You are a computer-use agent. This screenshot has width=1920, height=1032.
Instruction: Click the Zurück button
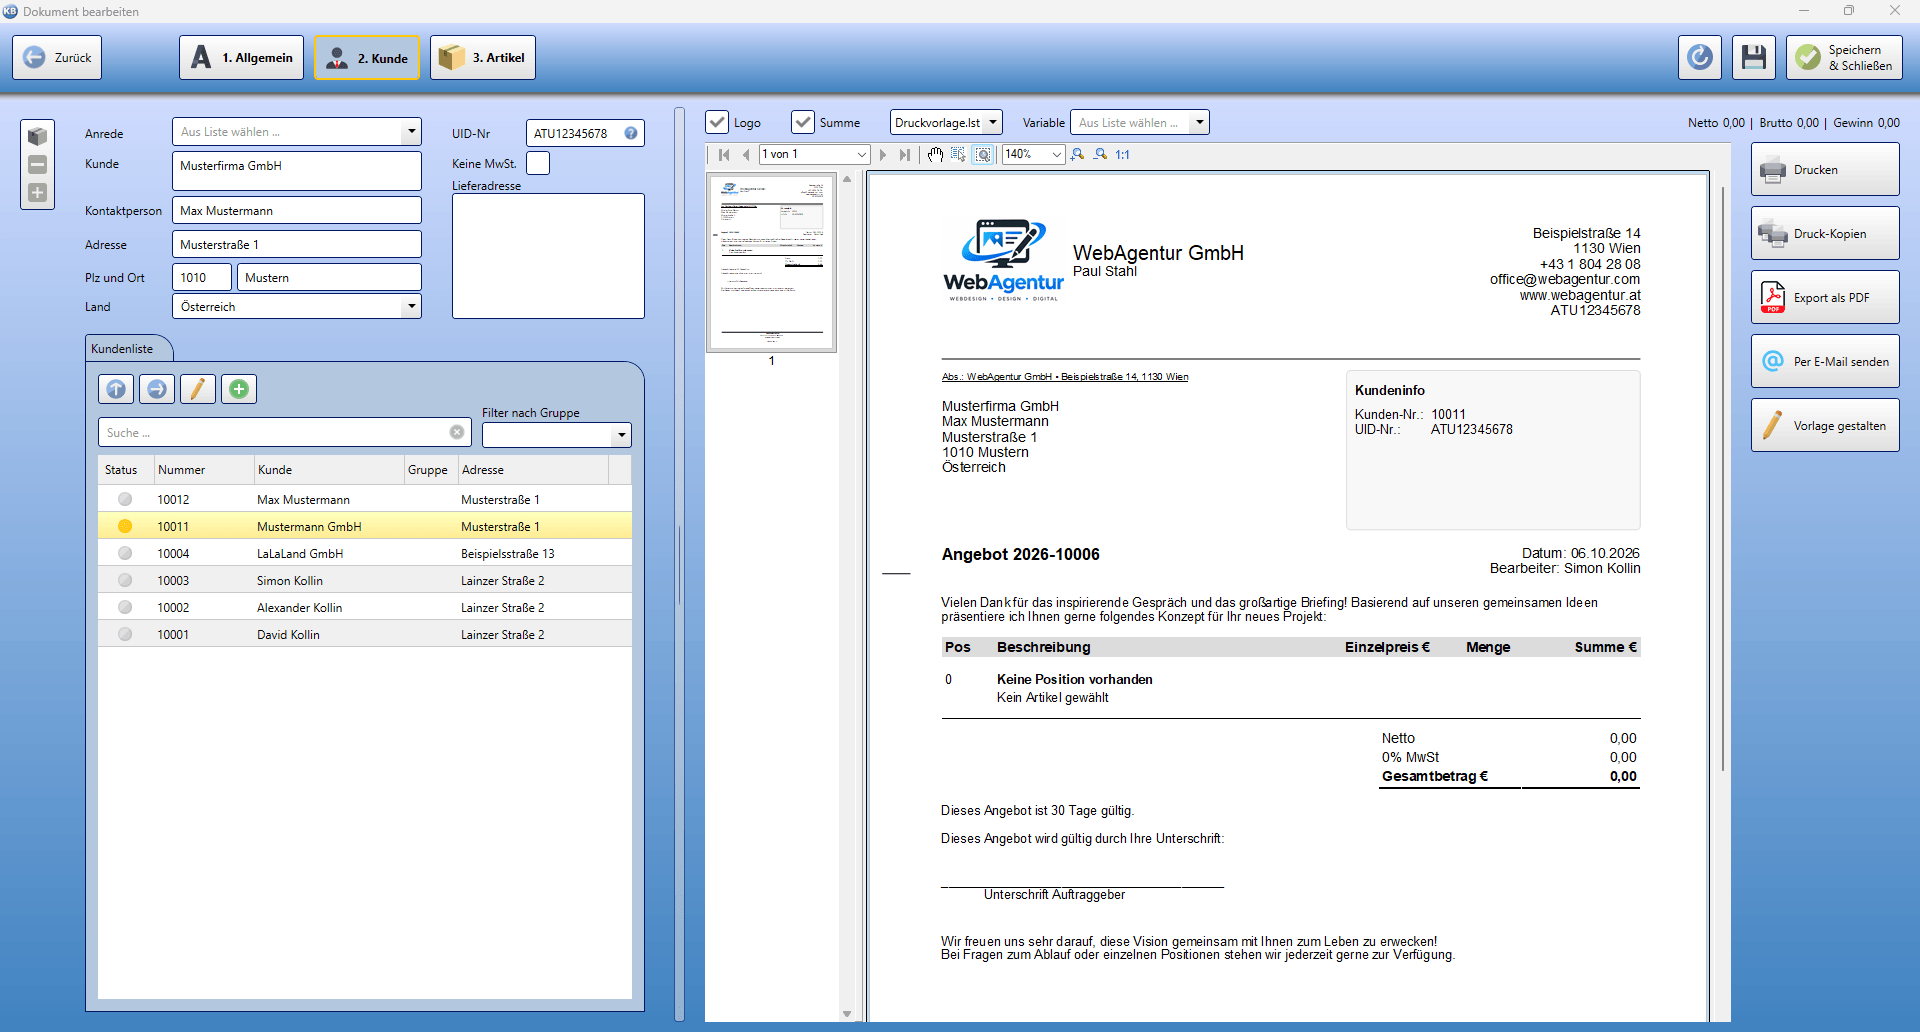57,57
